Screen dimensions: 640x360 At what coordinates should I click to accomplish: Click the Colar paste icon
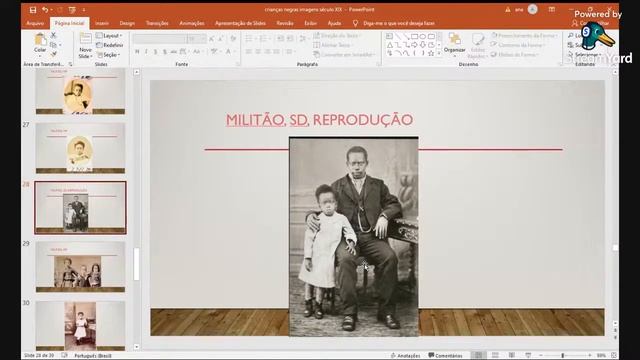click(x=40, y=40)
